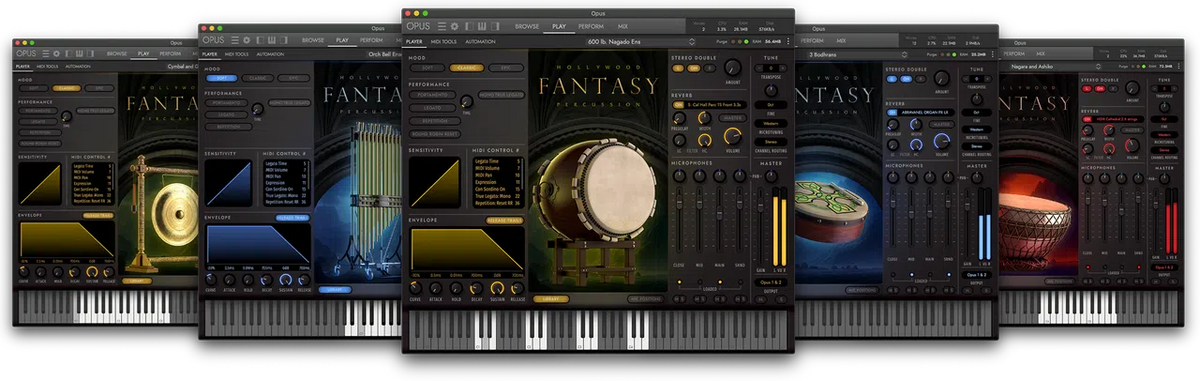This screenshot has height=381, width=1200.
Task: Move the Close microphone fader
Action: [679, 202]
